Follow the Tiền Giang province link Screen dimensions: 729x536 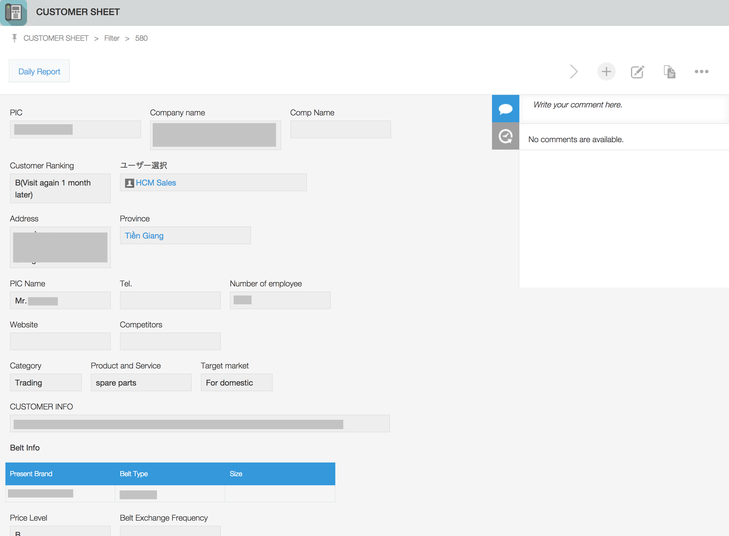[x=144, y=236]
